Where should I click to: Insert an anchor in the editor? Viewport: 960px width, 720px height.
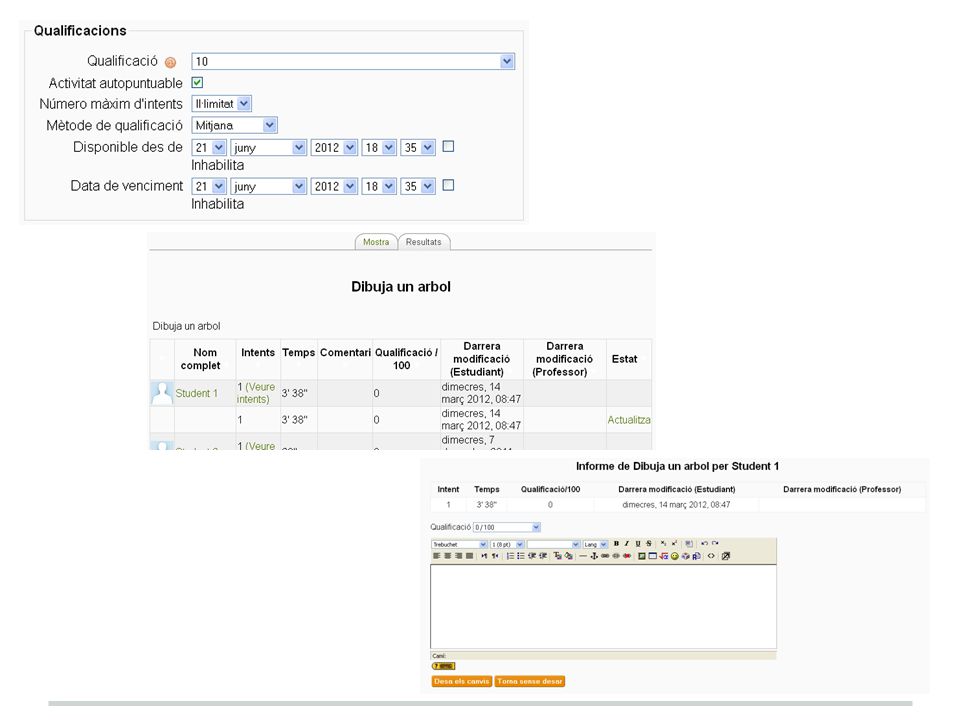point(594,556)
